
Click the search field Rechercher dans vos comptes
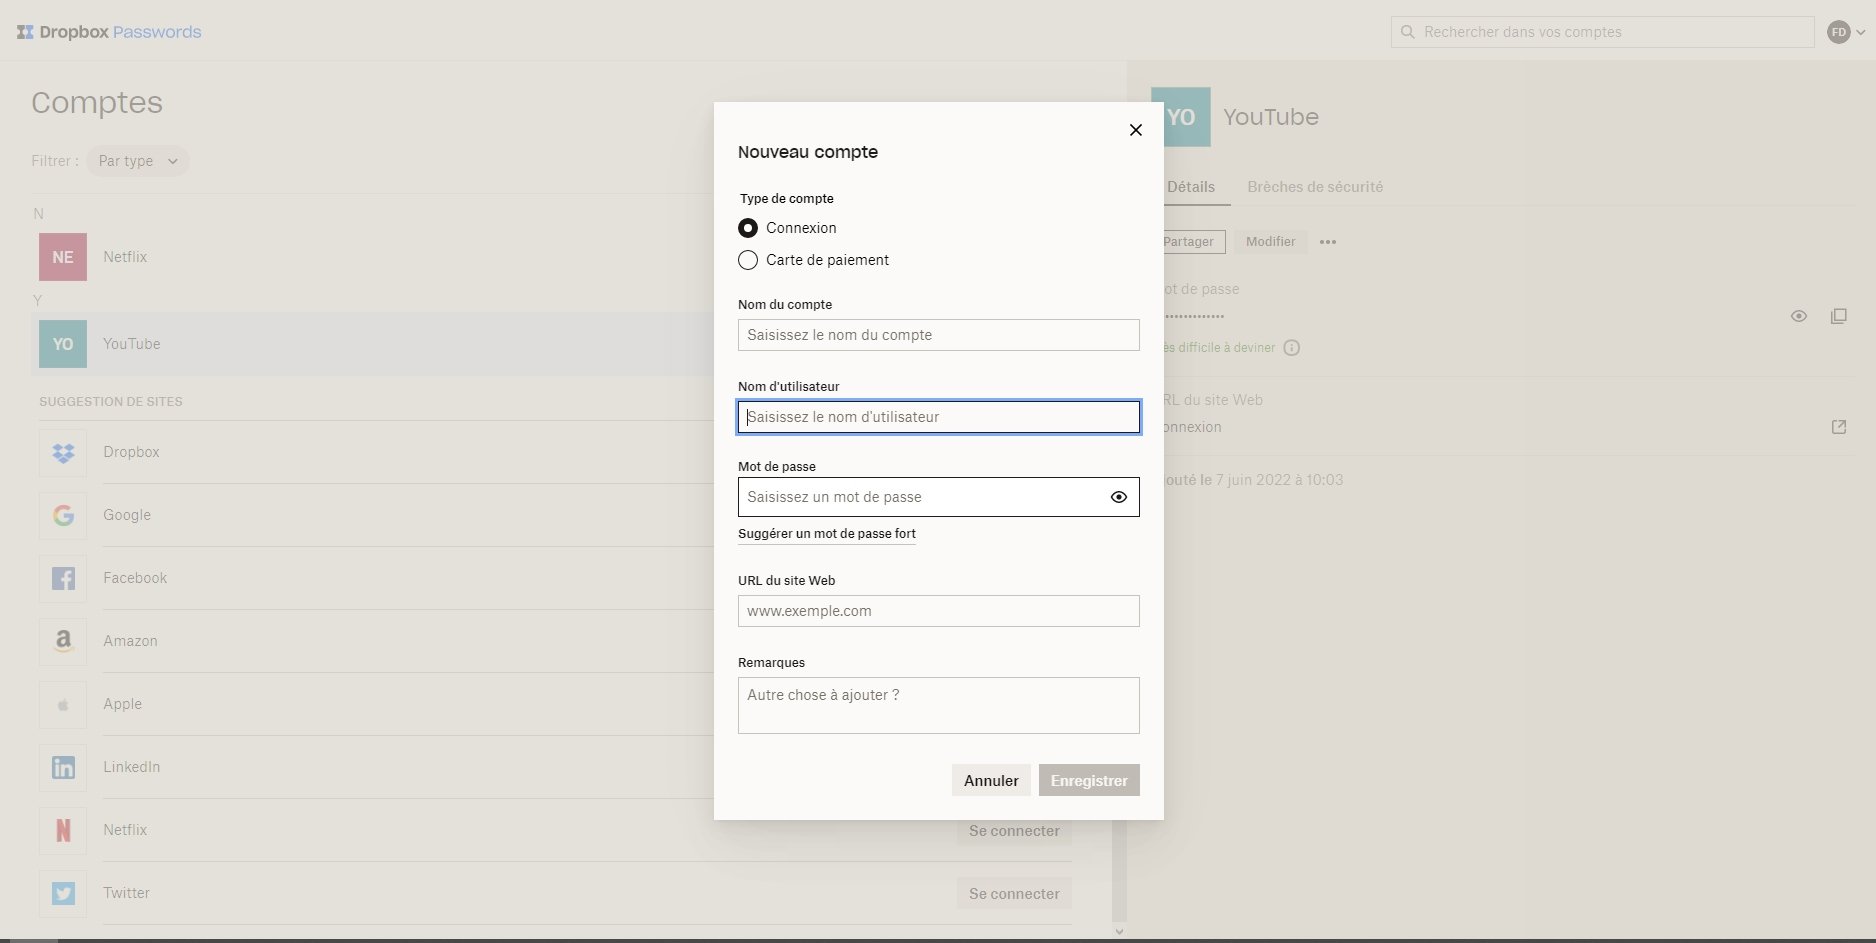(x=1602, y=32)
